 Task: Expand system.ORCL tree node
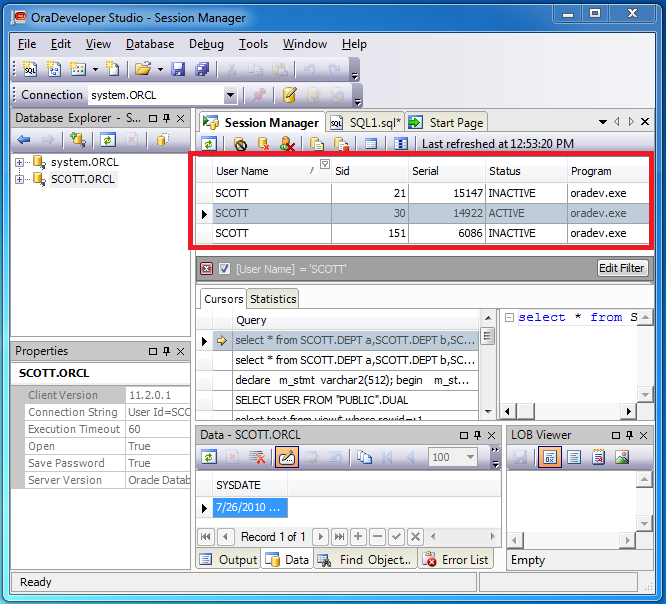[x=19, y=162]
